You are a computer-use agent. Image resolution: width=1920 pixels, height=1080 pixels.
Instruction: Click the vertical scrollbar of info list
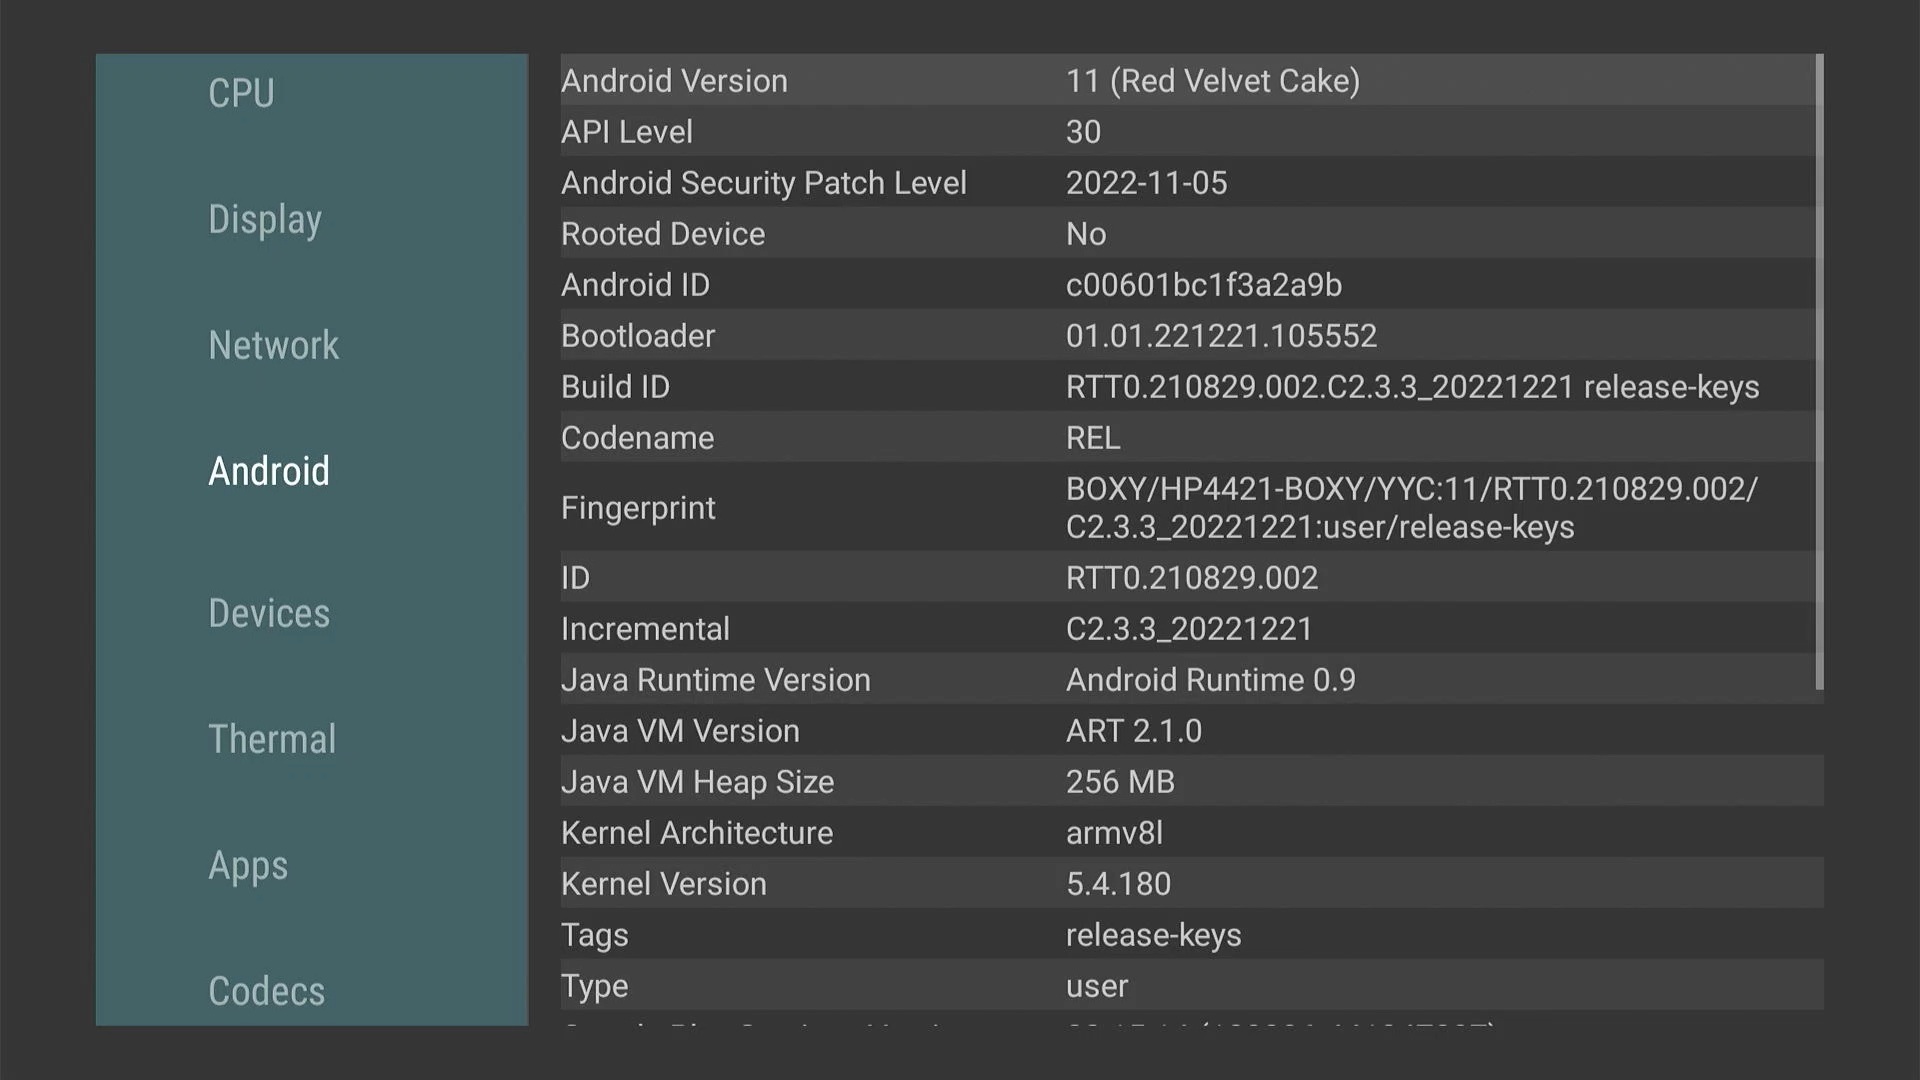click(1819, 372)
